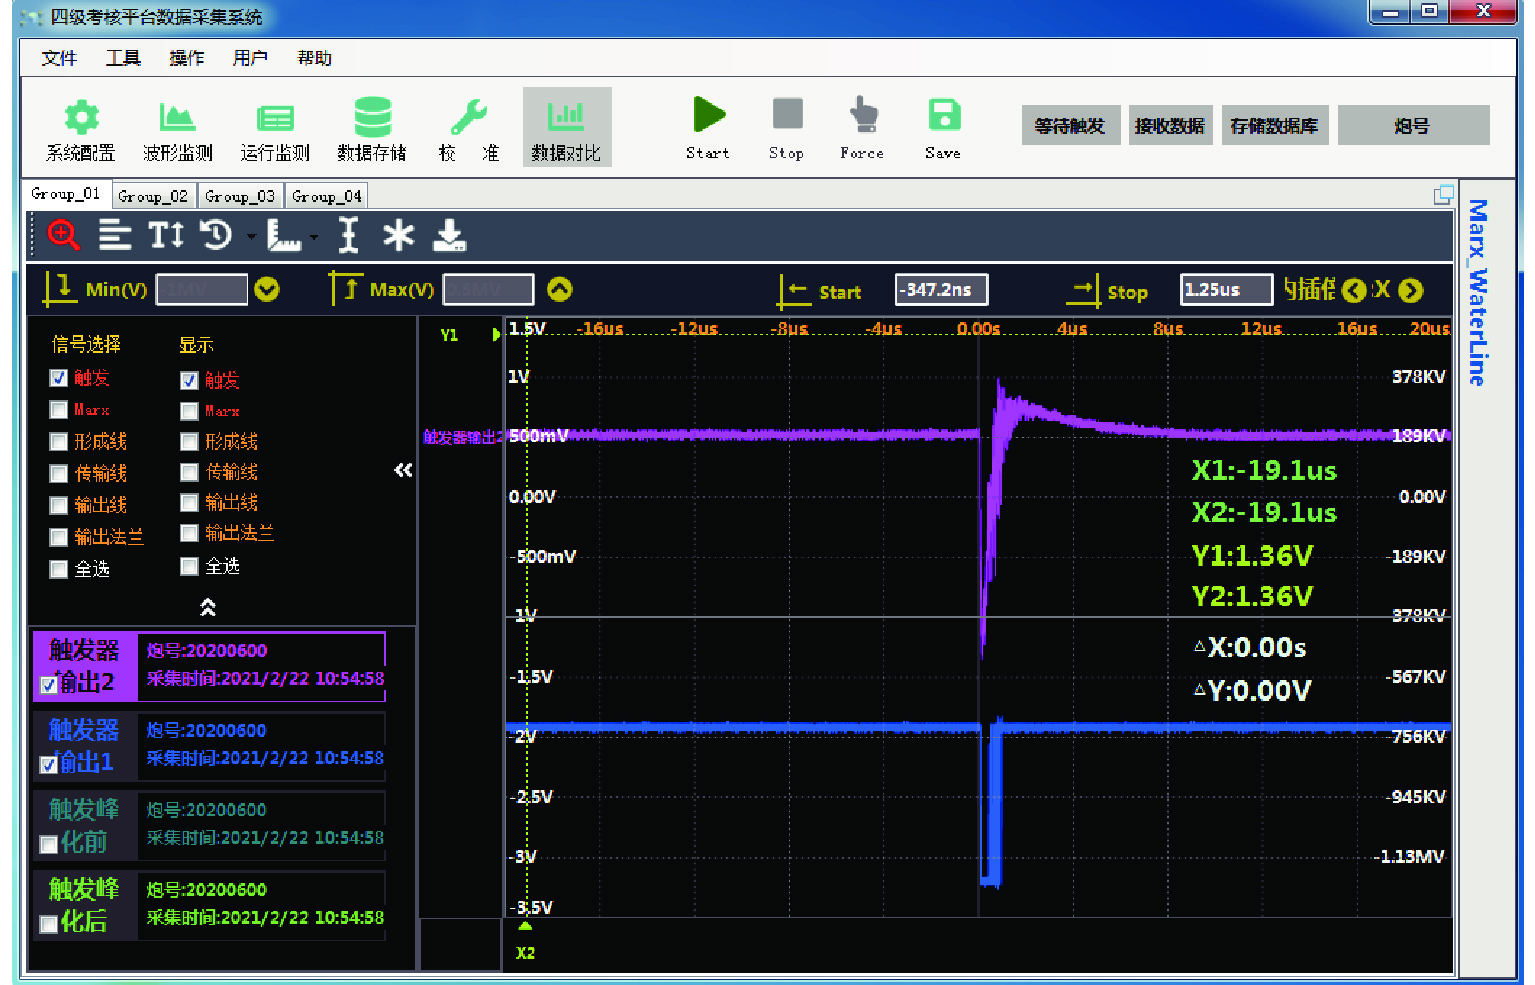Toggle 传输线 signal selection checkbox
Screen dimensions: 1535x985
(x=58, y=474)
